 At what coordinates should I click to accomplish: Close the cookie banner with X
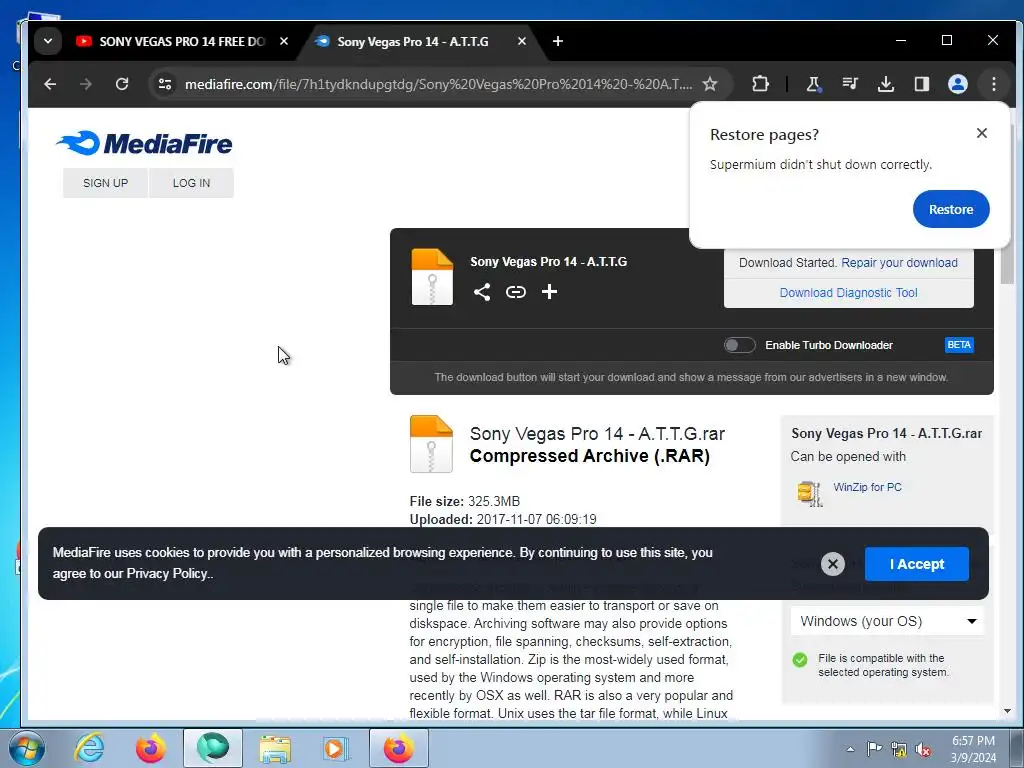click(x=833, y=564)
